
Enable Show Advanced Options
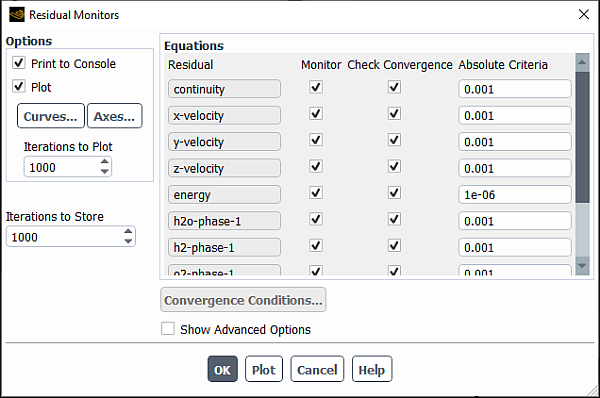(x=168, y=329)
